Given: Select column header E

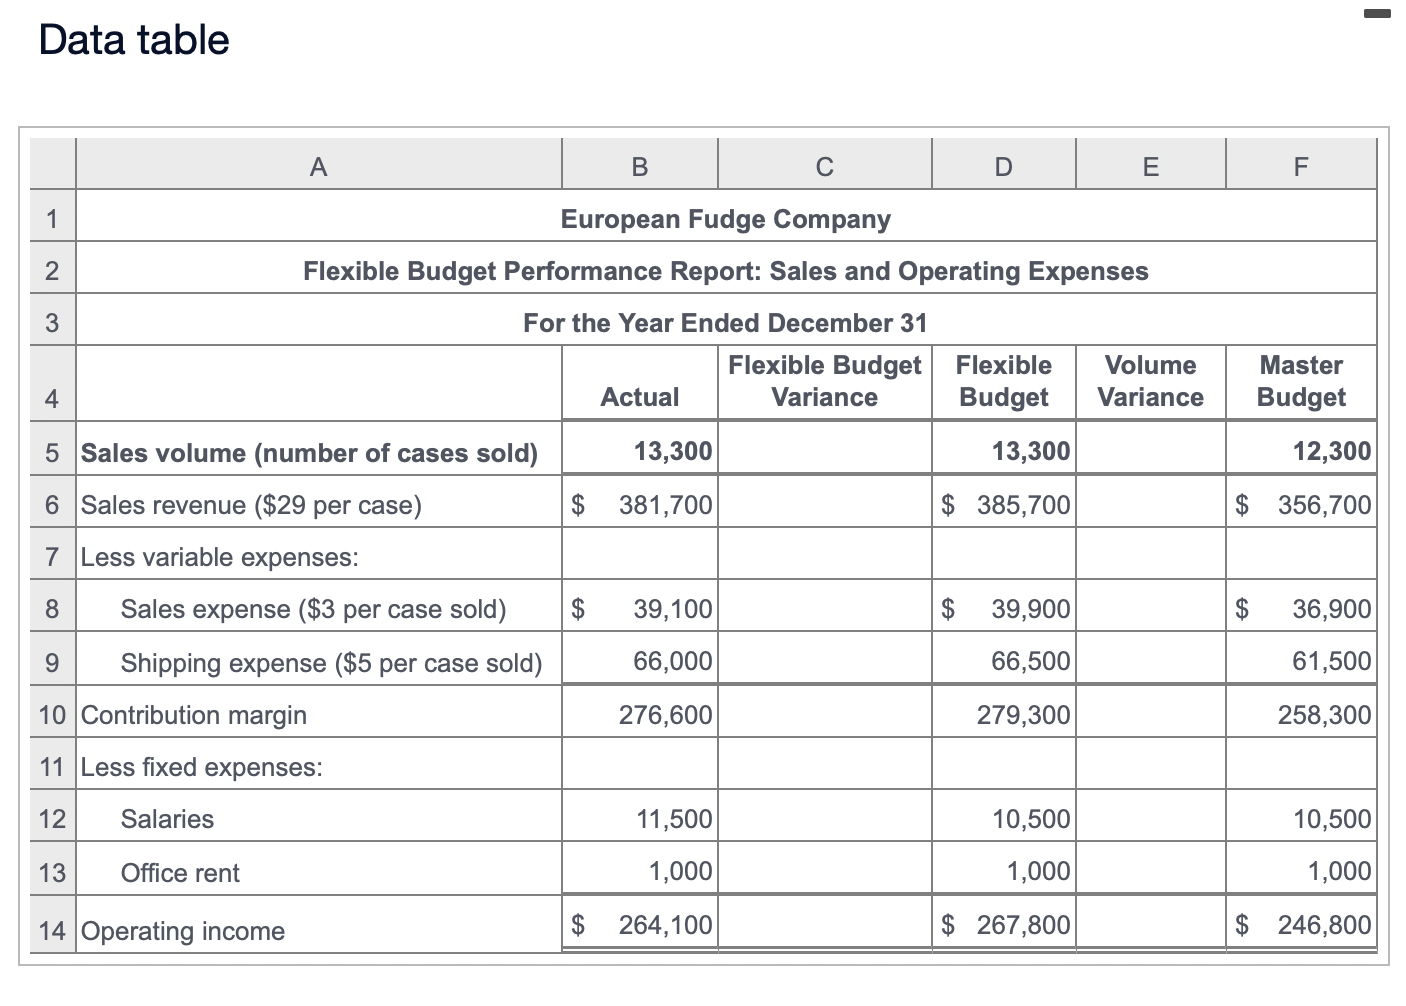Looking at the screenshot, I should coord(1149,165).
